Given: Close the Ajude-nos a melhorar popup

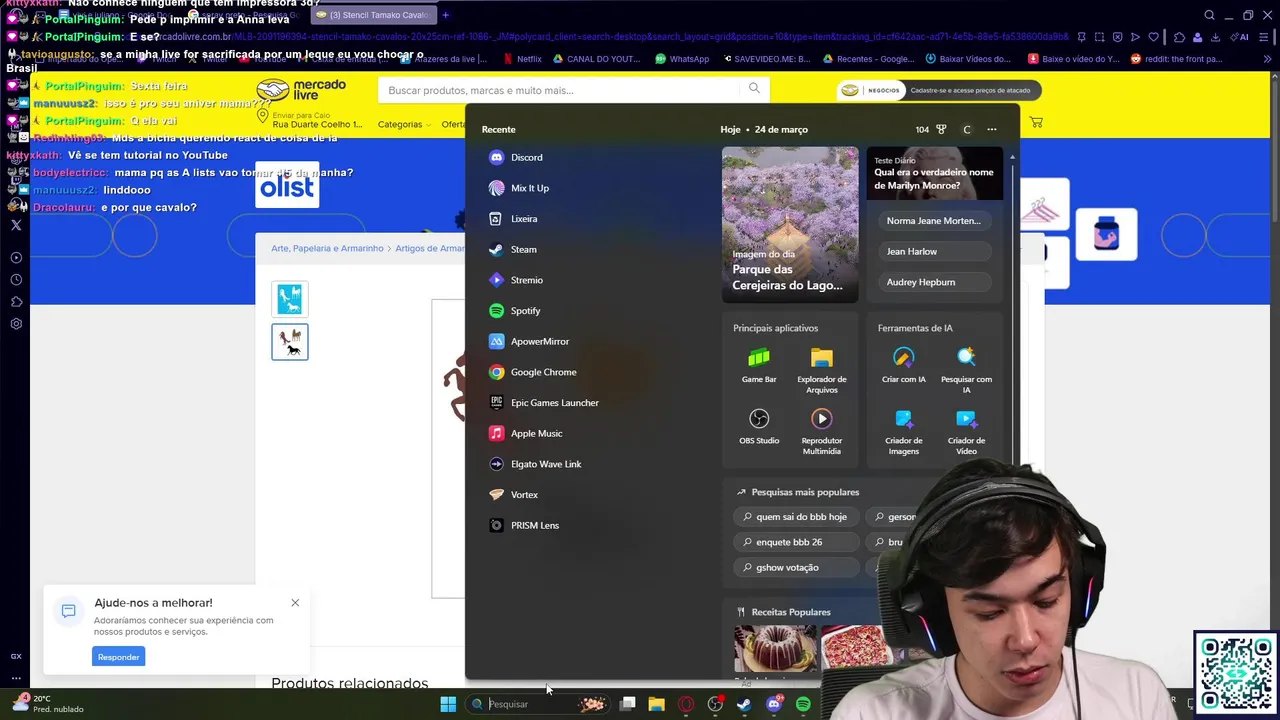Looking at the screenshot, I should (x=295, y=603).
